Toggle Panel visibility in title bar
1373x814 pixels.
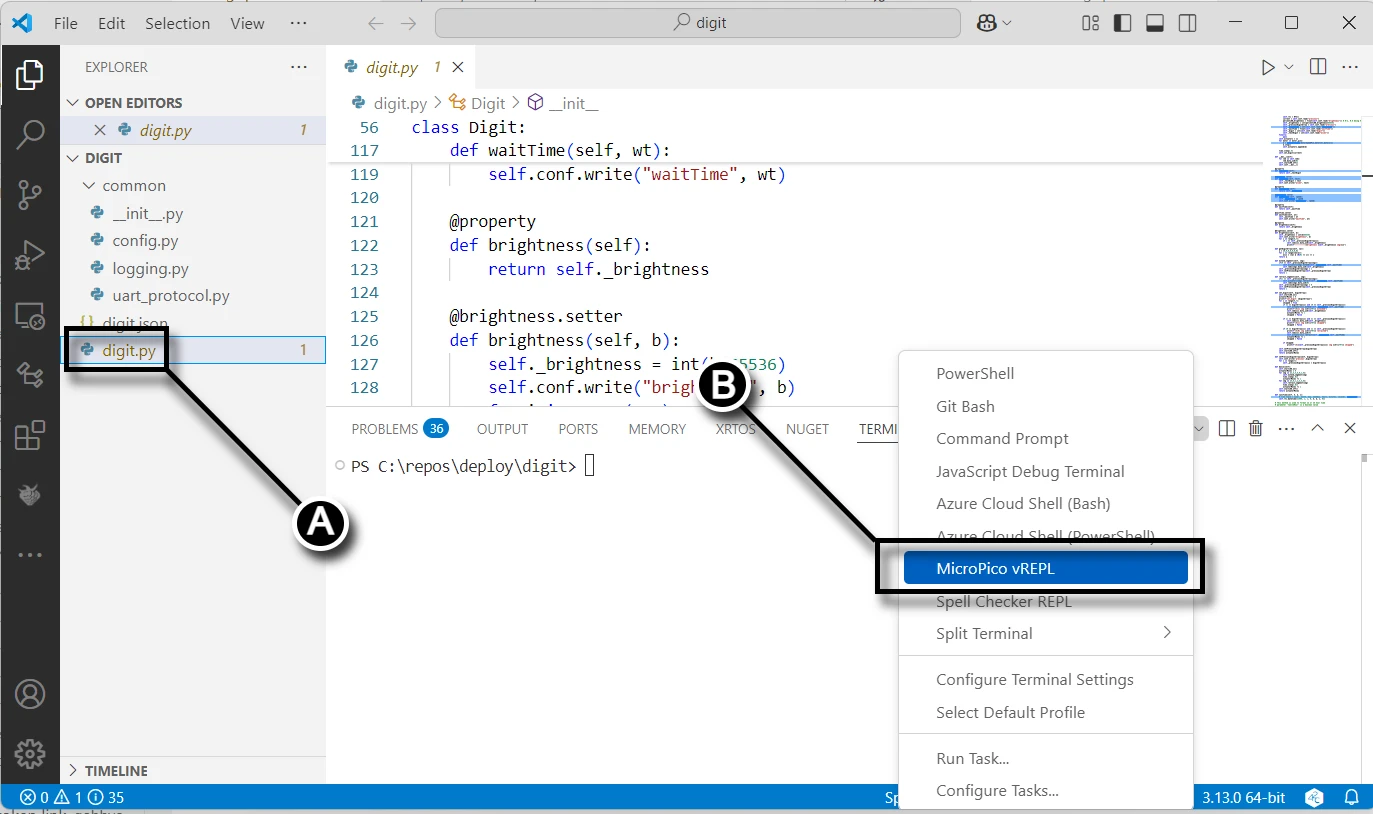coord(1155,23)
